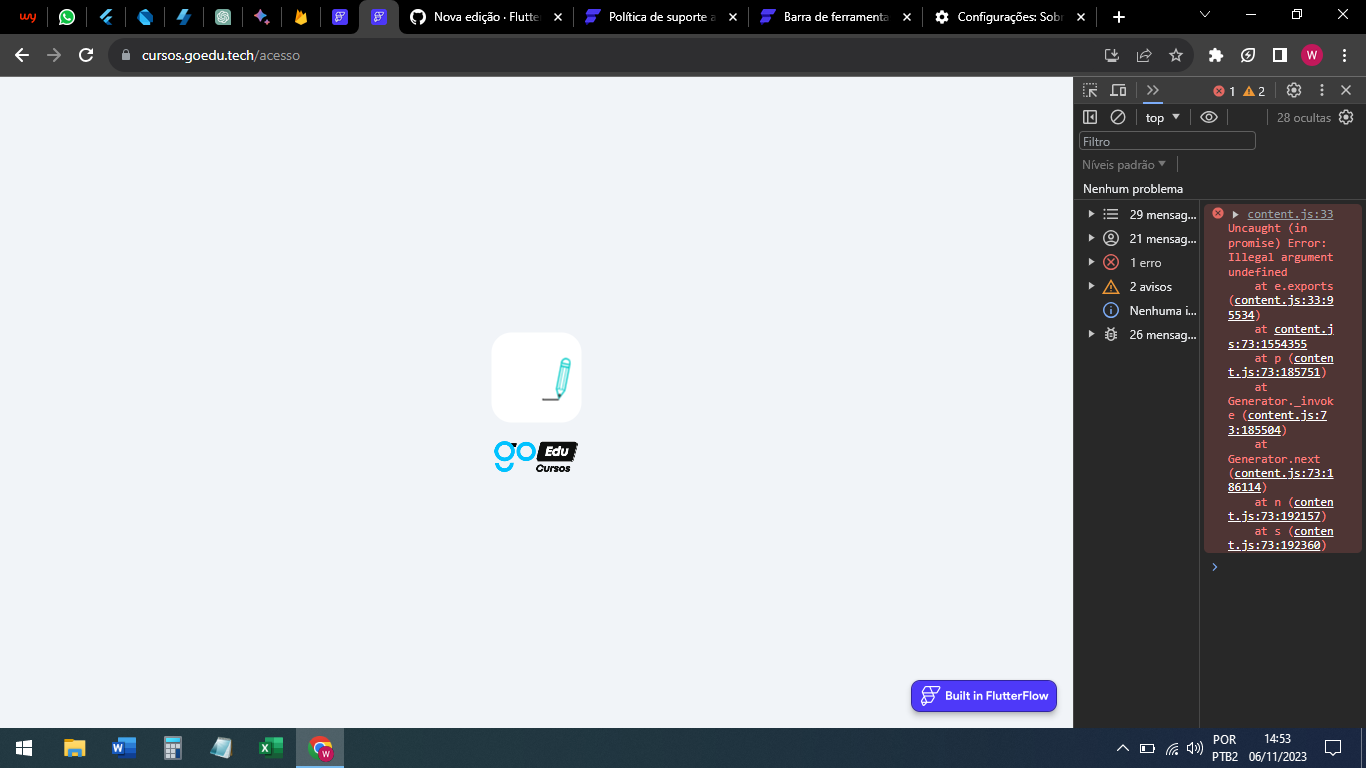Open the content.js:33 source link

[x=1289, y=213]
